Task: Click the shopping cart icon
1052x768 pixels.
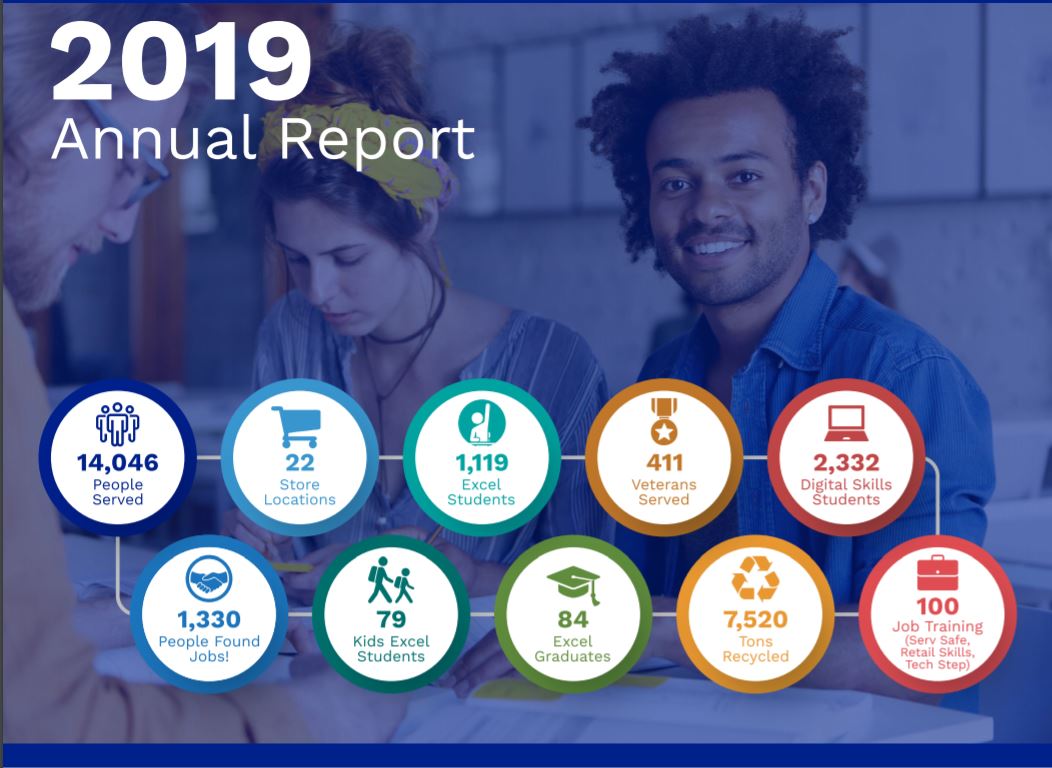Action: (x=297, y=427)
